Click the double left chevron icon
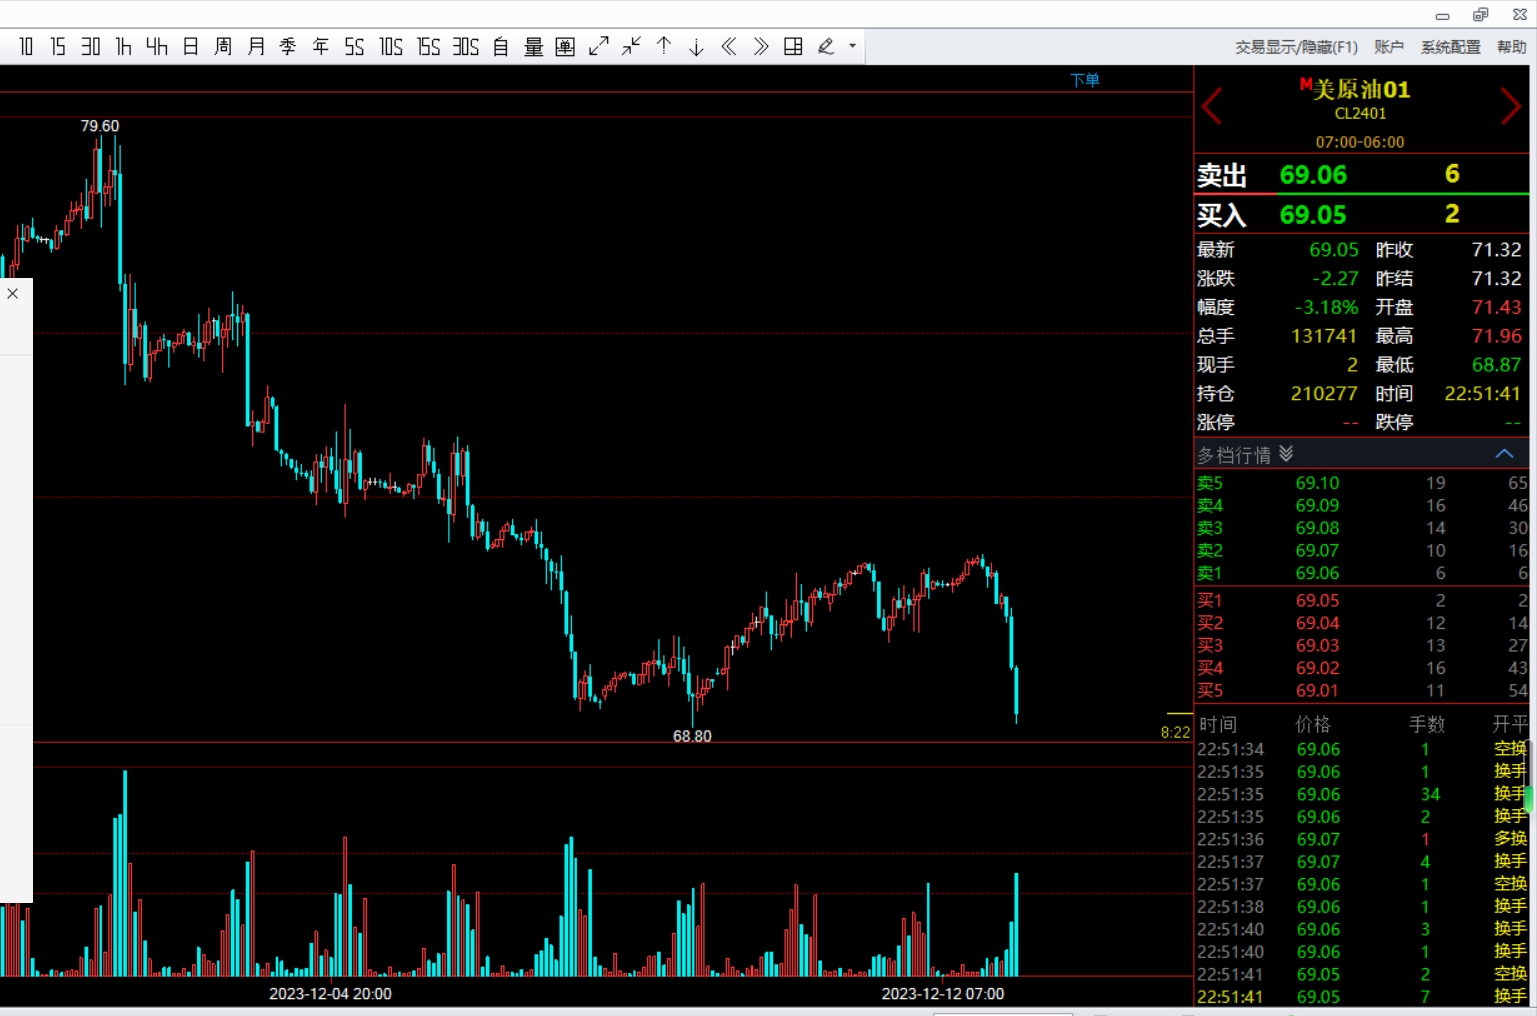The width and height of the screenshot is (1537, 1016). pos(729,47)
